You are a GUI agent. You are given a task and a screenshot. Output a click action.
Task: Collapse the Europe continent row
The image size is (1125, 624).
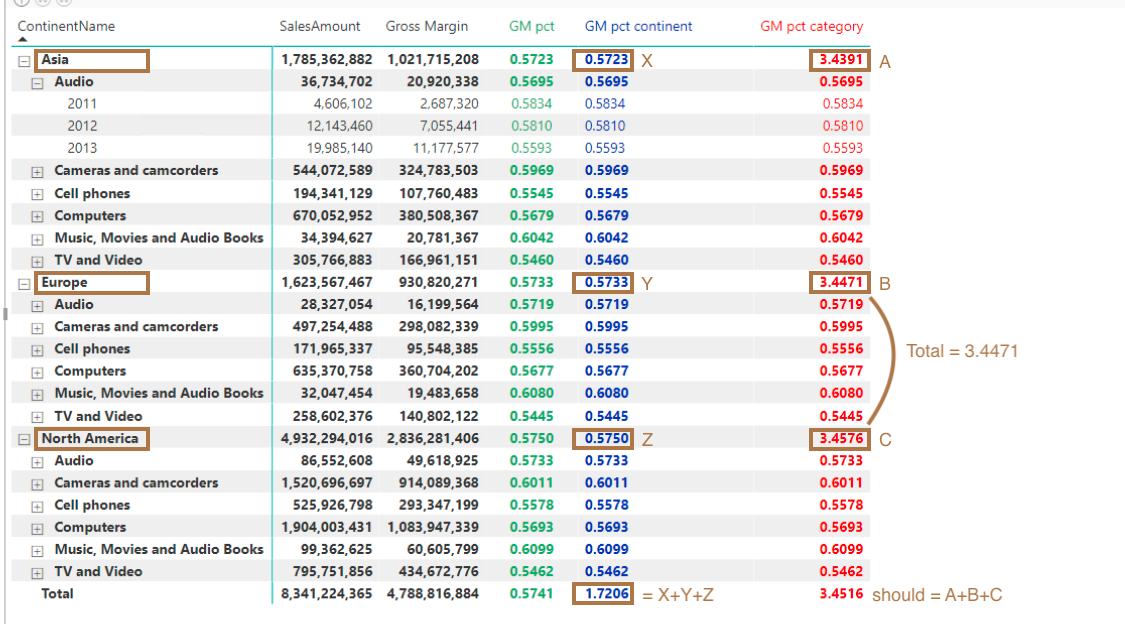24,284
